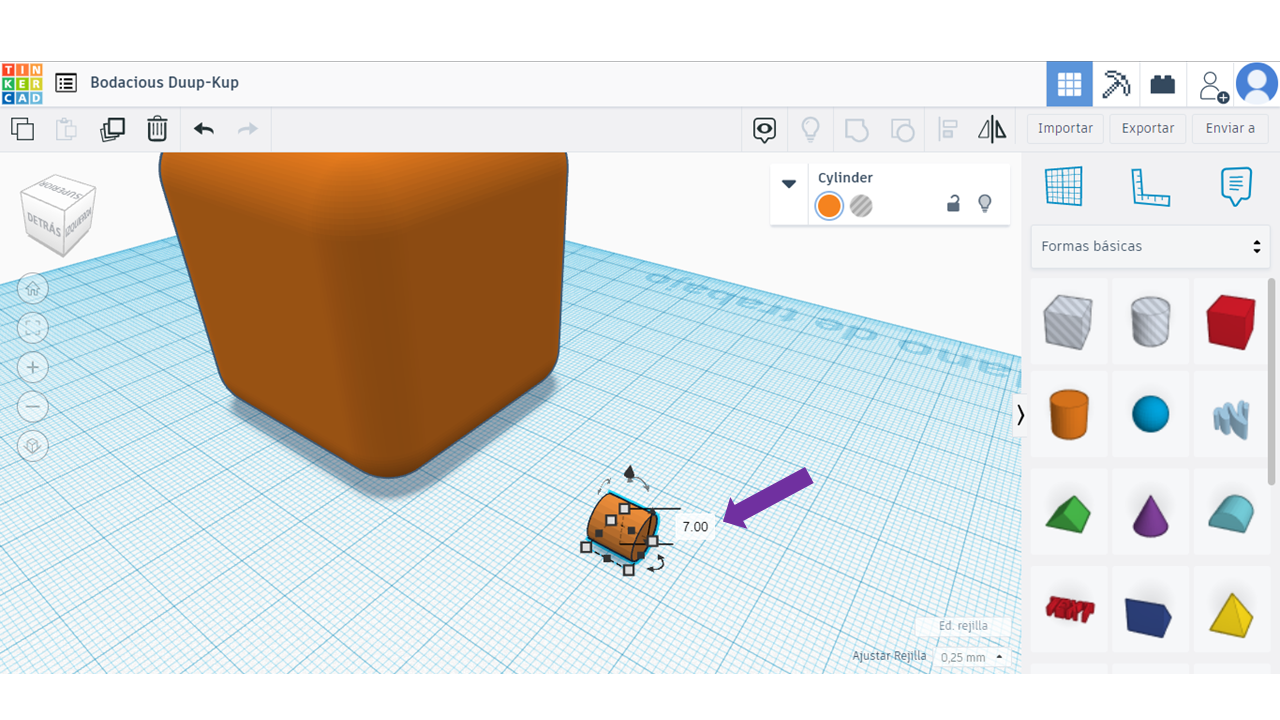Open the designs list icon beside title
The height and width of the screenshot is (720, 1280).
coord(66,83)
